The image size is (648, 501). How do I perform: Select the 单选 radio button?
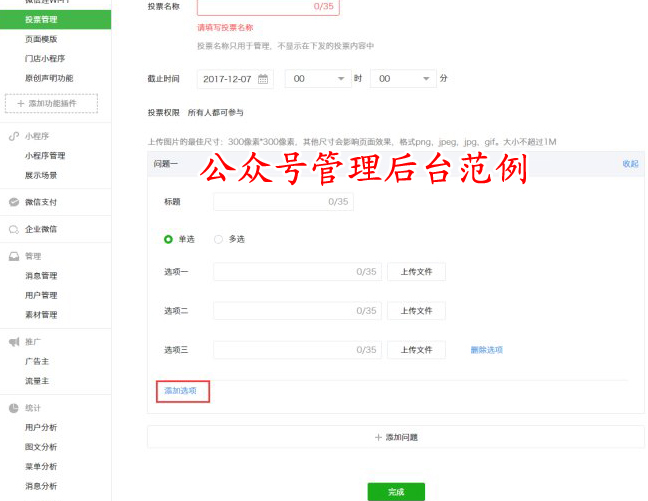(168, 239)
